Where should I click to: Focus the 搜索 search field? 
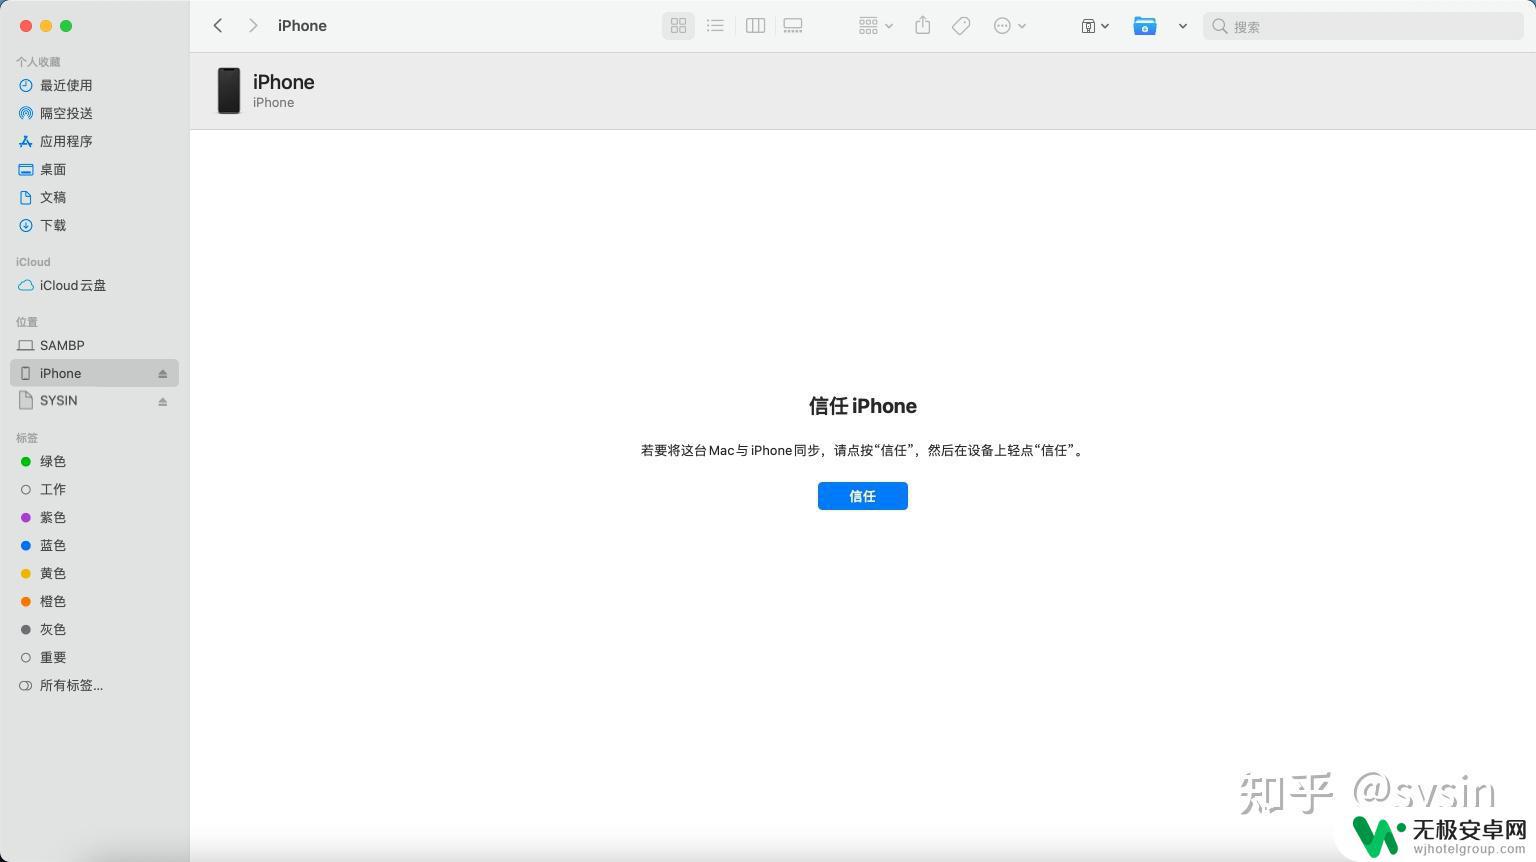[x=1363, y=26]
